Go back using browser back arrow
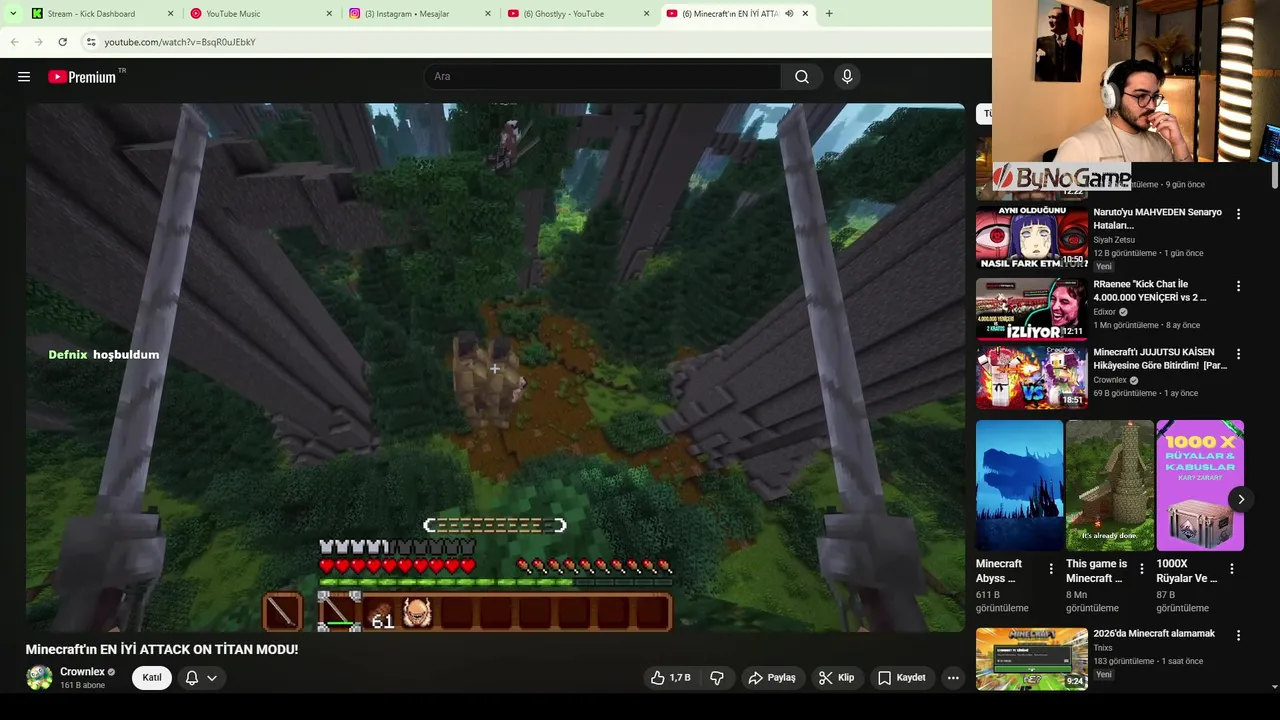1280x720 pixels. pos(14,42)
